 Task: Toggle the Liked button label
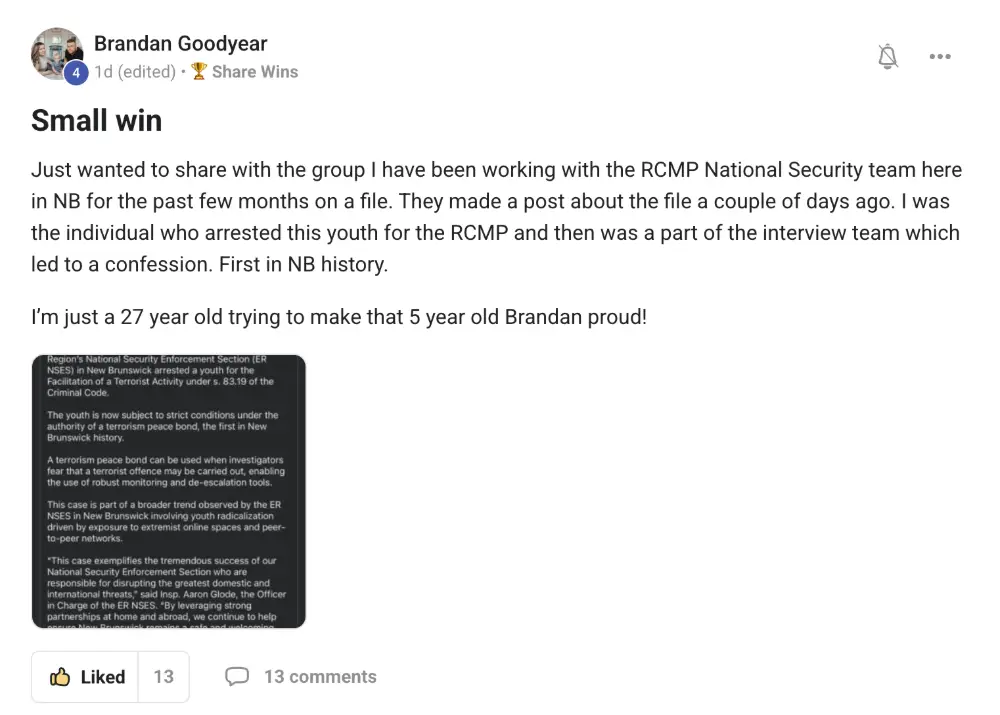click(103, 677)
